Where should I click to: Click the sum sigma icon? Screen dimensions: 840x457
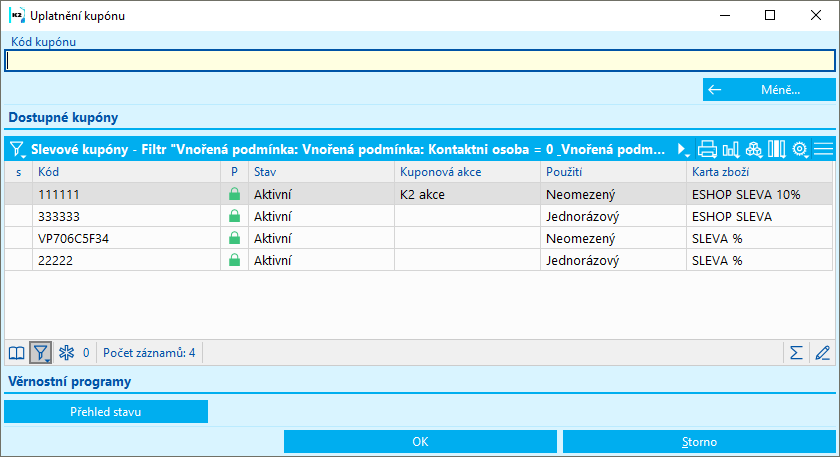click(x=796, y=353)
